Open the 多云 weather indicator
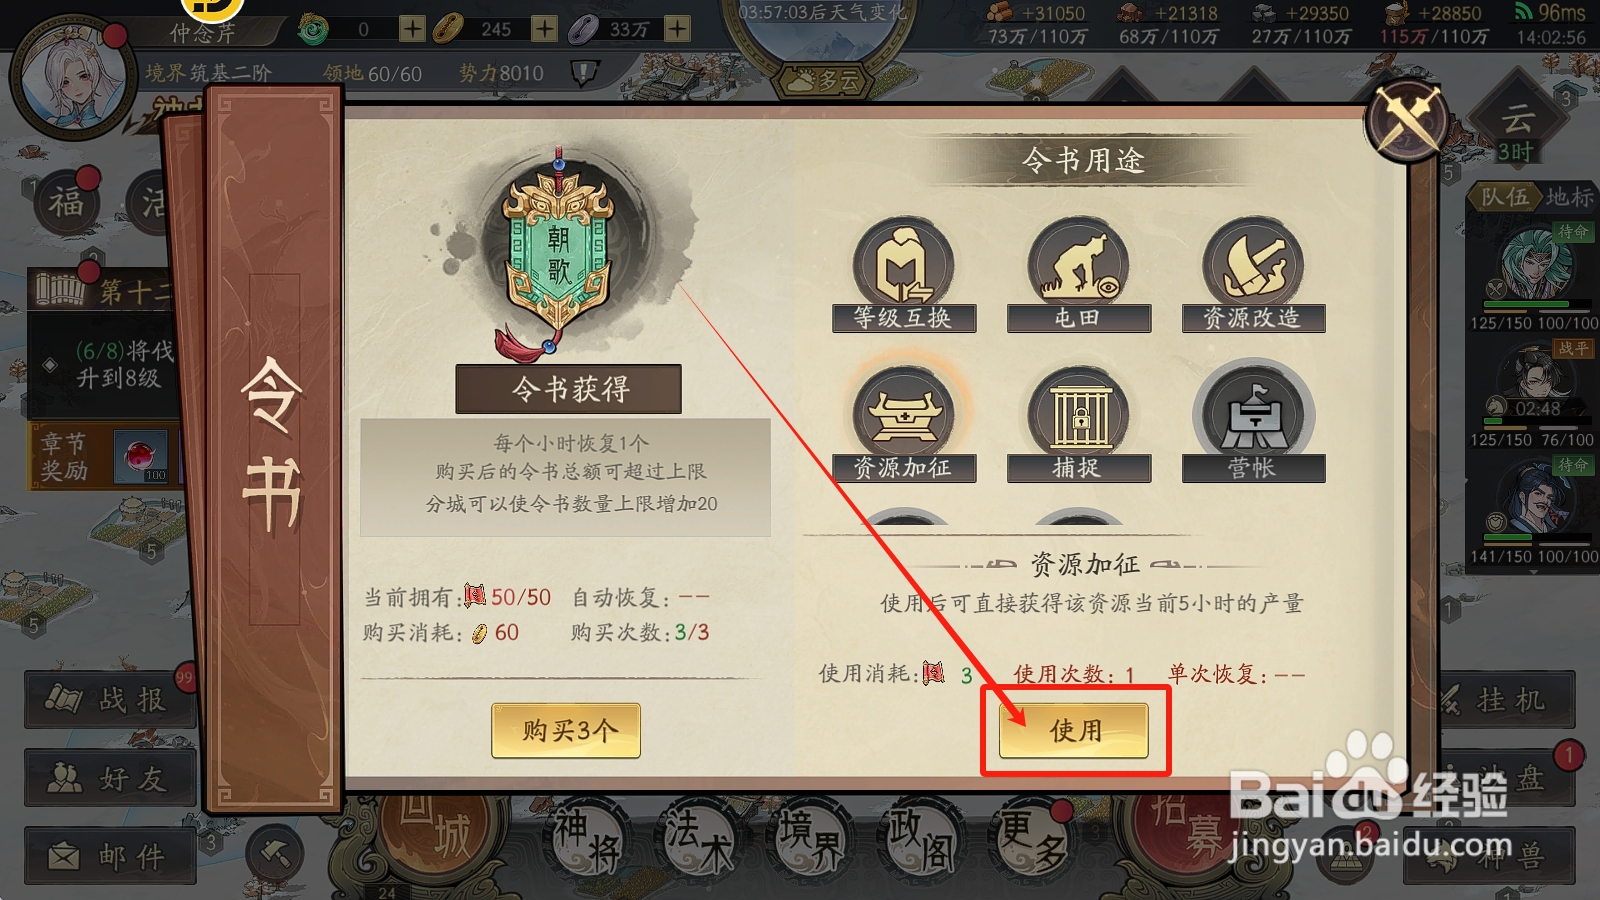This screenshot has width=1600, height=900. 824,80
